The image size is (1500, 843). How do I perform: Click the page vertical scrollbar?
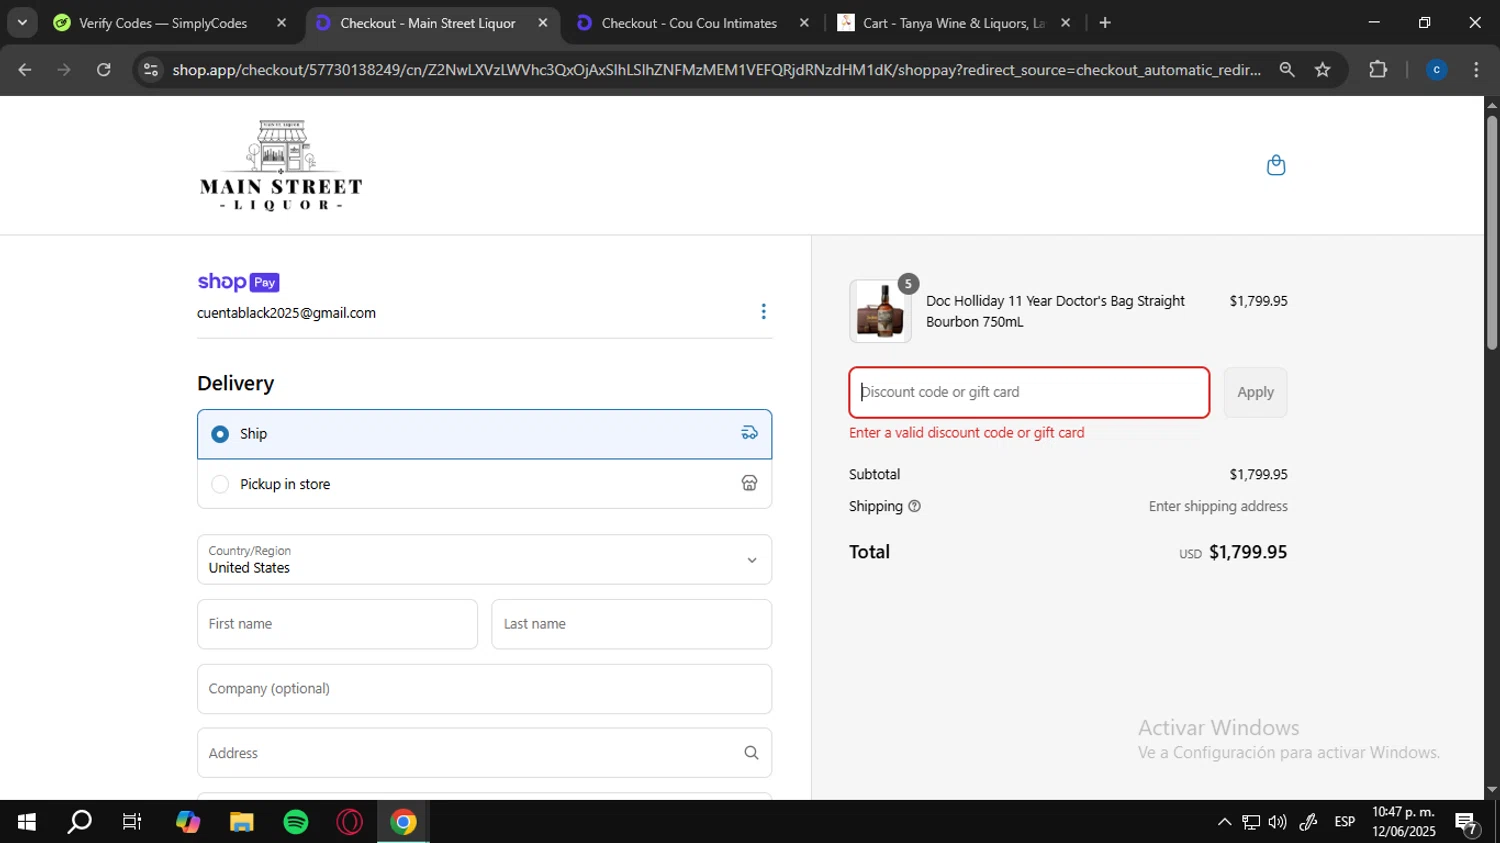[x=1492, y=232]
